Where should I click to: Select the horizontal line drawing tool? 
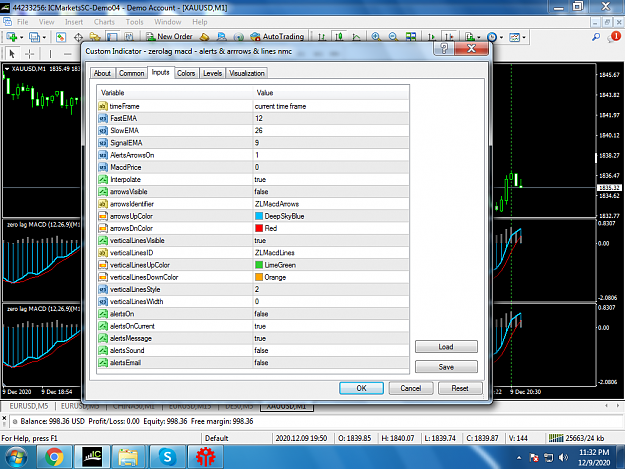tap(68, 53)
